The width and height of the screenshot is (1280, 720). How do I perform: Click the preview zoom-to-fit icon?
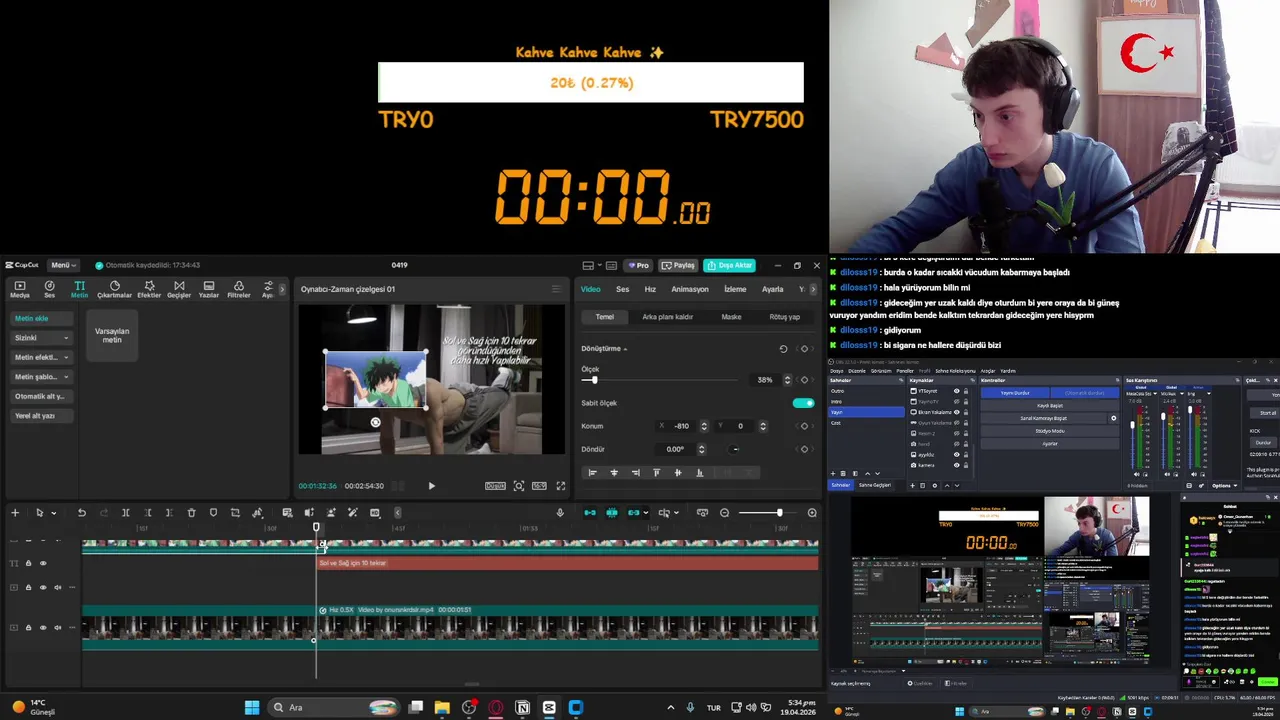(519, 486)
